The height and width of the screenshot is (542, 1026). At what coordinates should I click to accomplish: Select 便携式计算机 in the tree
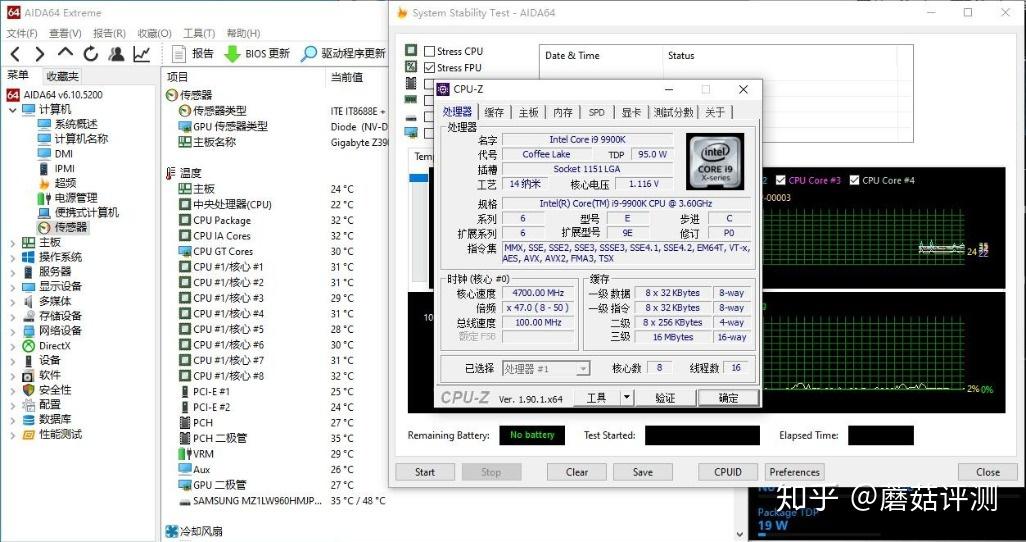tap(87, 212)
